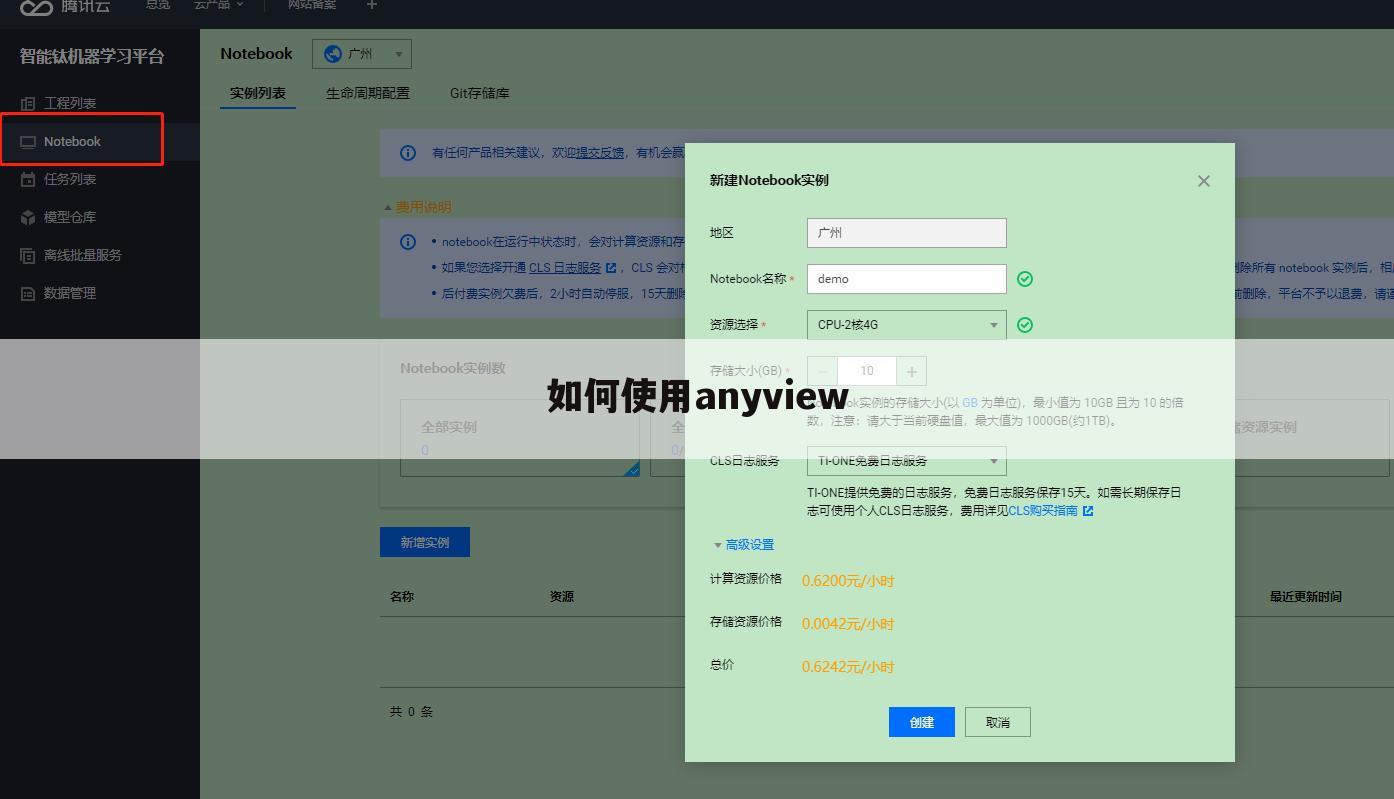The width and height of the screenshot is (1394, 799).
Task: Open the CLS日志服务 dropdown
Action: (x=907, y=461)
